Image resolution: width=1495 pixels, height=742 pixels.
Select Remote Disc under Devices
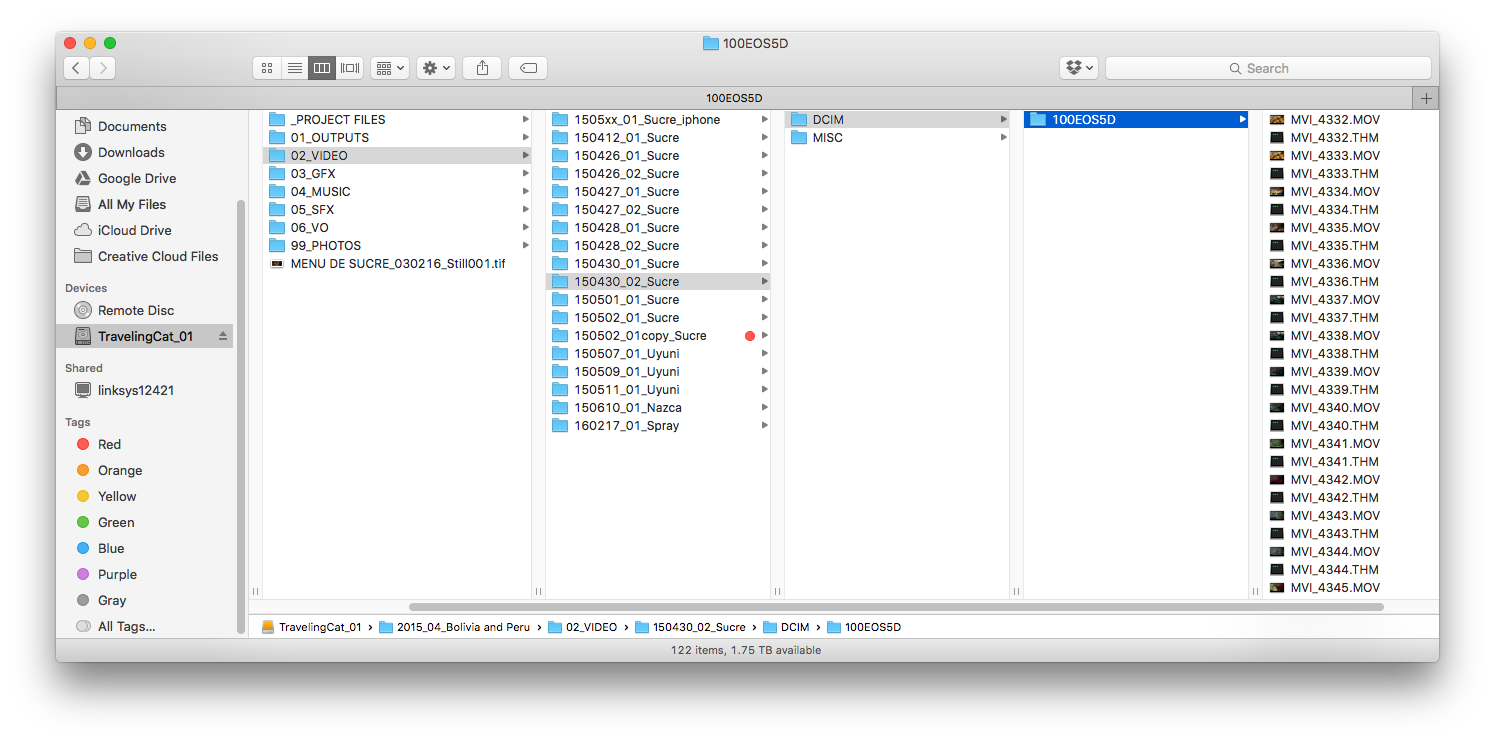click(x=136, y=310)
